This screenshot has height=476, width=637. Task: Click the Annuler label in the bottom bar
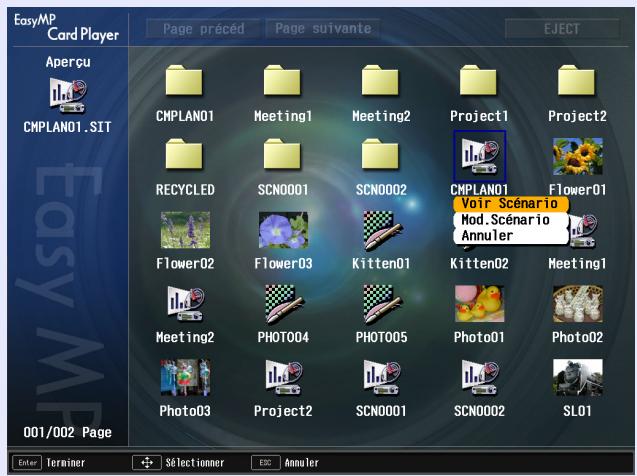point(302,463)
